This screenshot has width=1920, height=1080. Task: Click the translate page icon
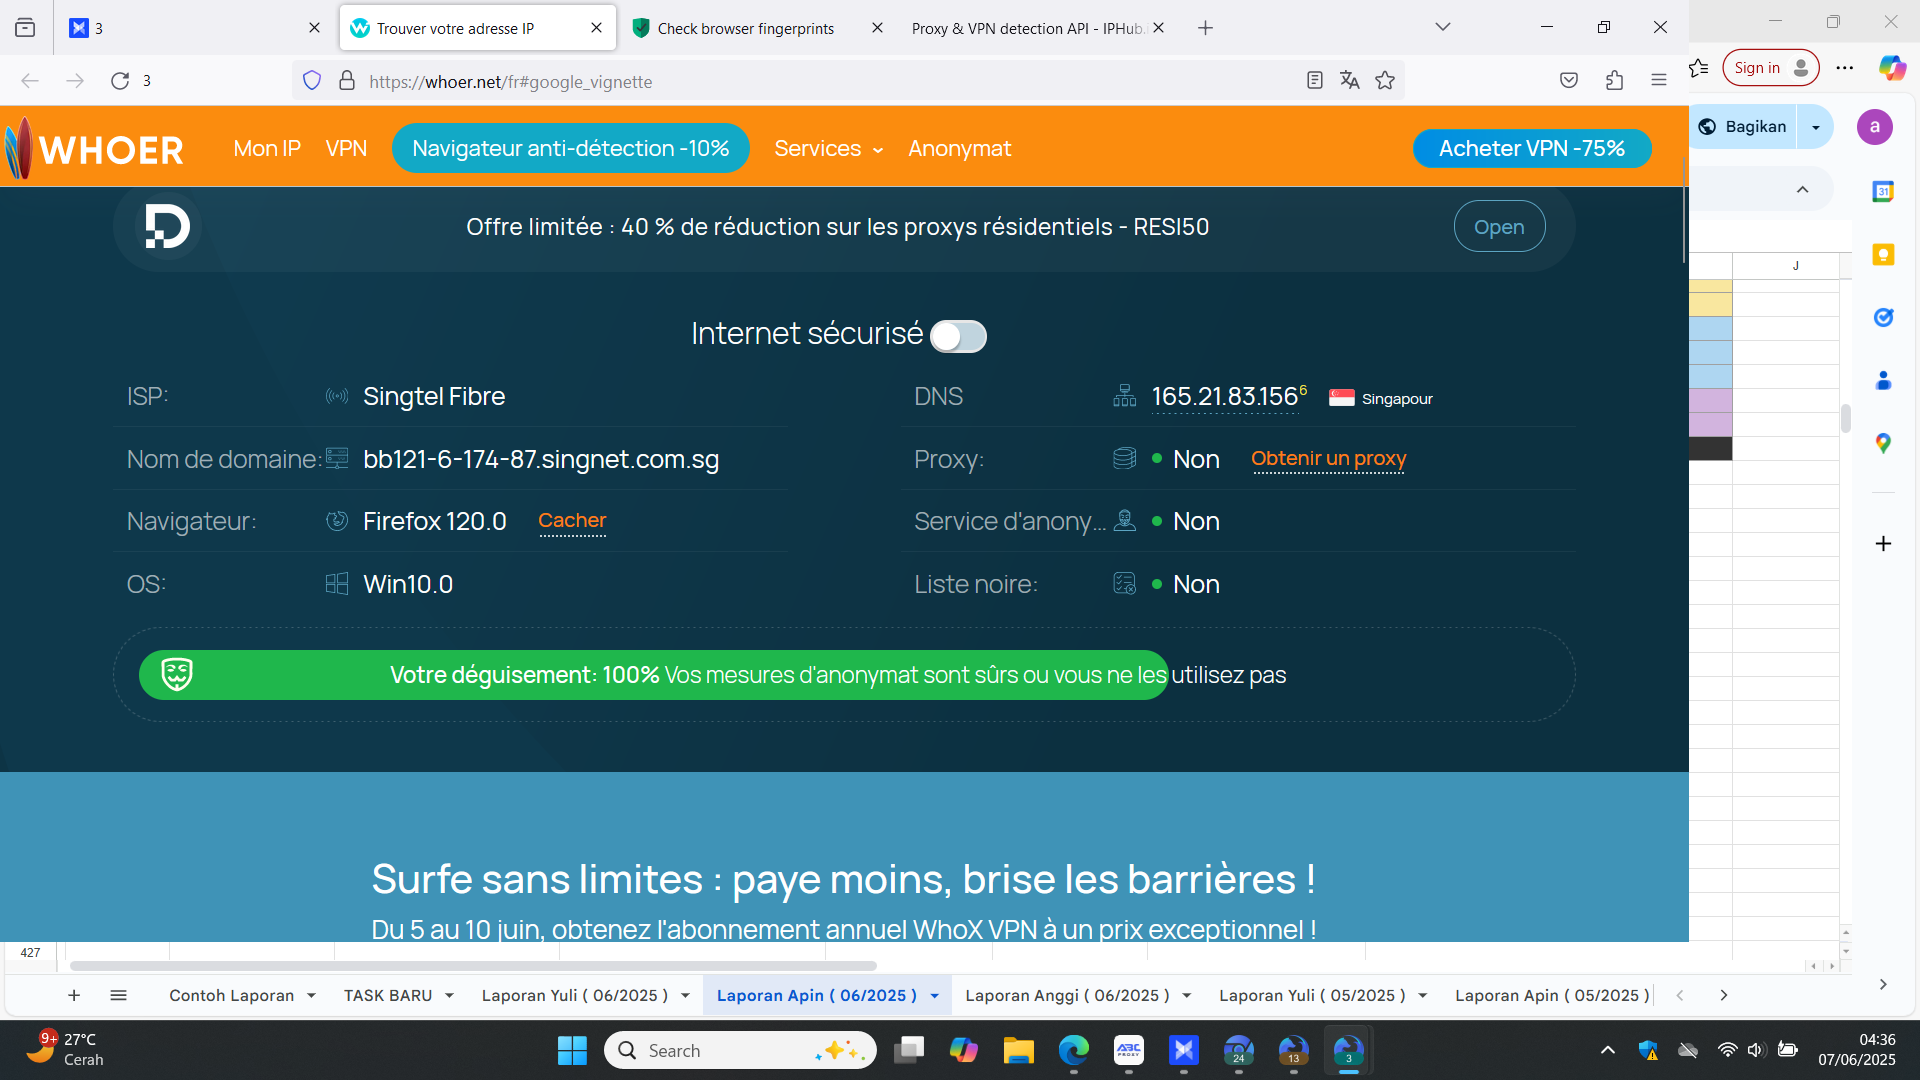[x=1350, y=81]
